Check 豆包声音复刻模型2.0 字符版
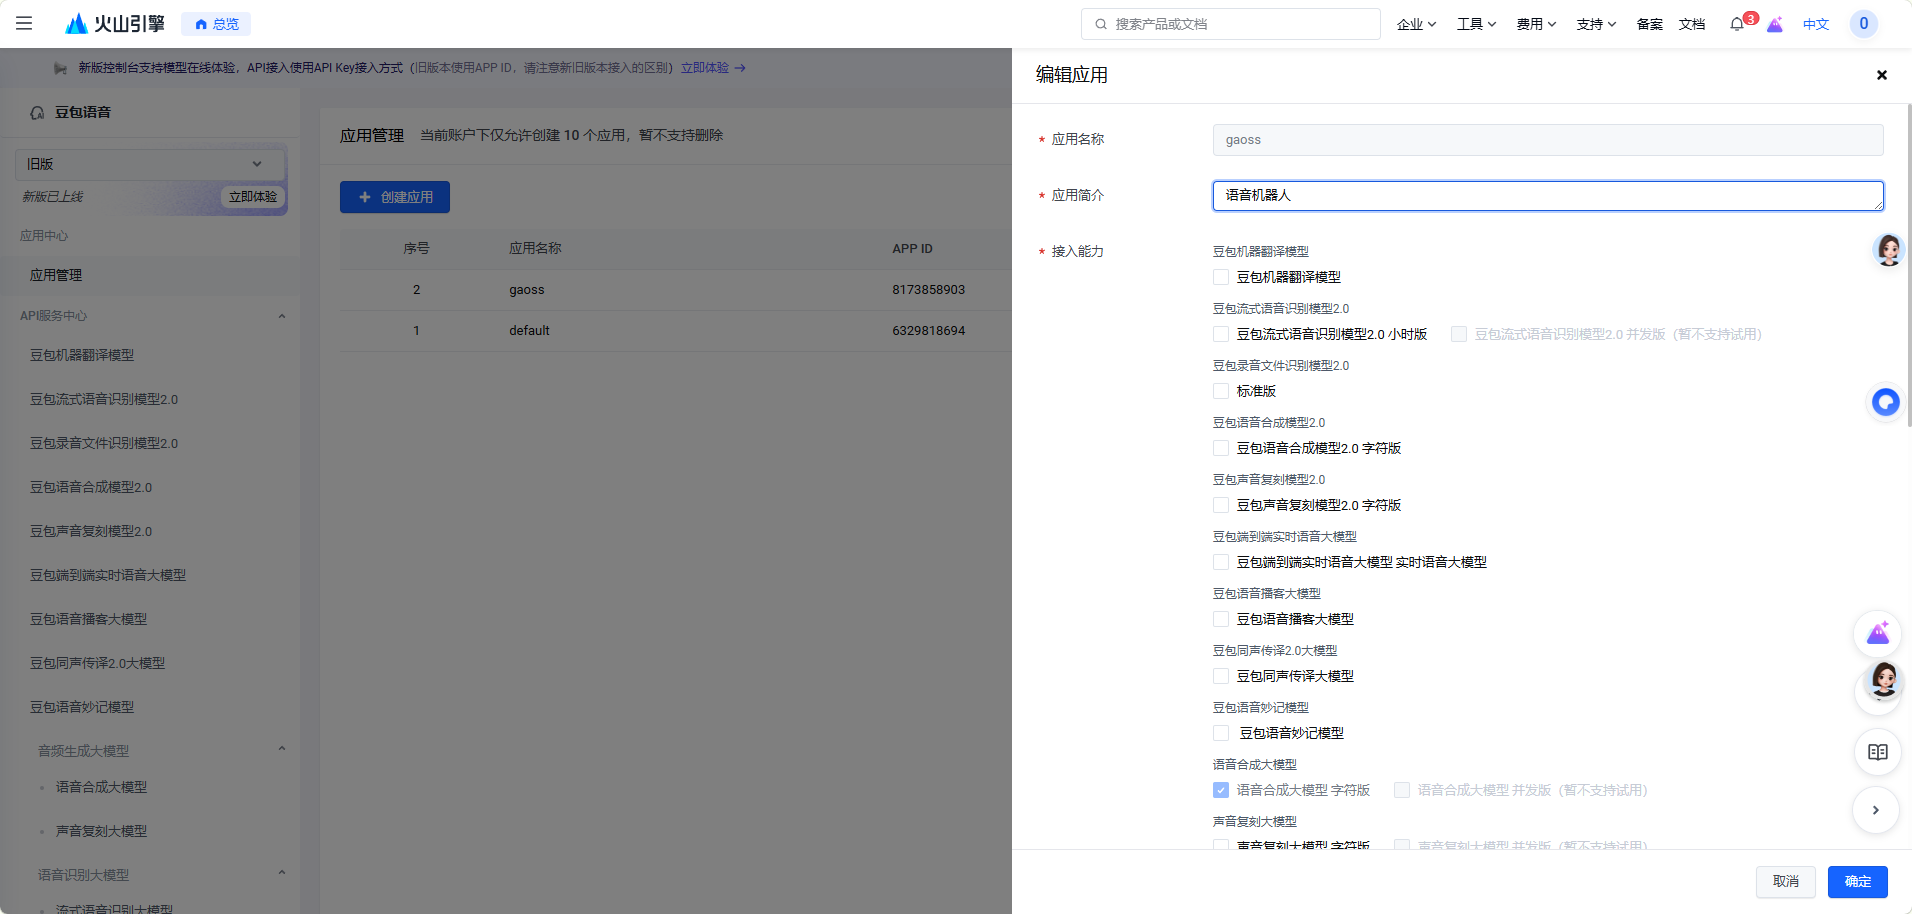Screen dimensions: 1912x914 (x=1221, y=505)
